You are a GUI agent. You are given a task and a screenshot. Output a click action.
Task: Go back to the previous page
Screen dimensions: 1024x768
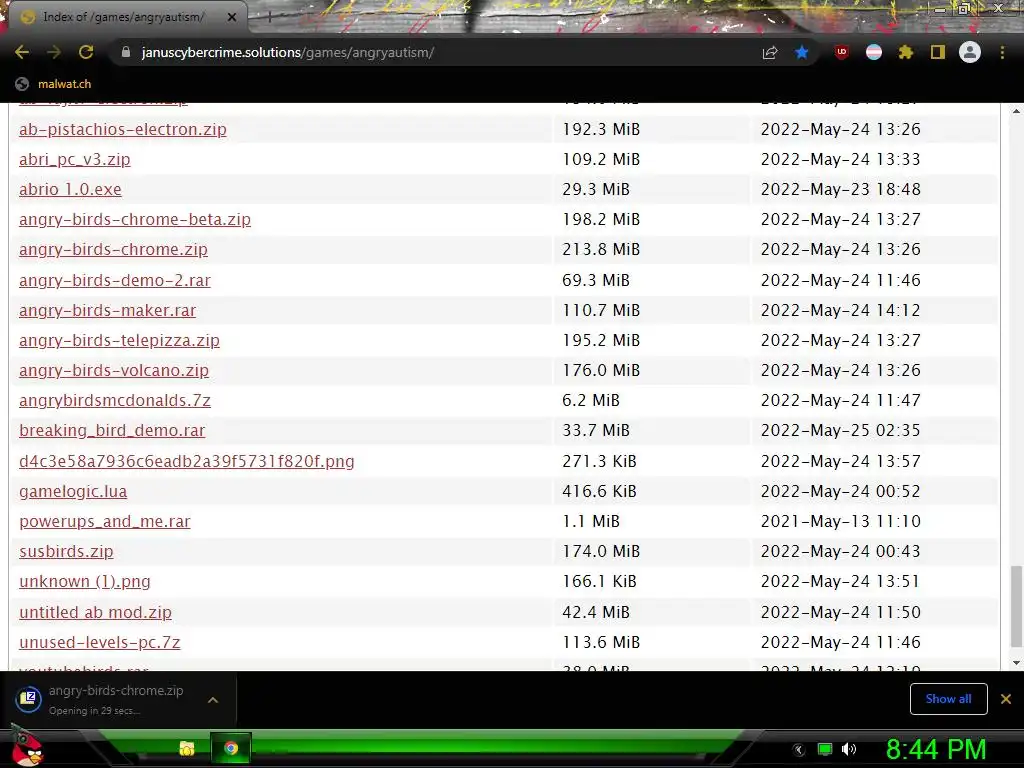22,52
